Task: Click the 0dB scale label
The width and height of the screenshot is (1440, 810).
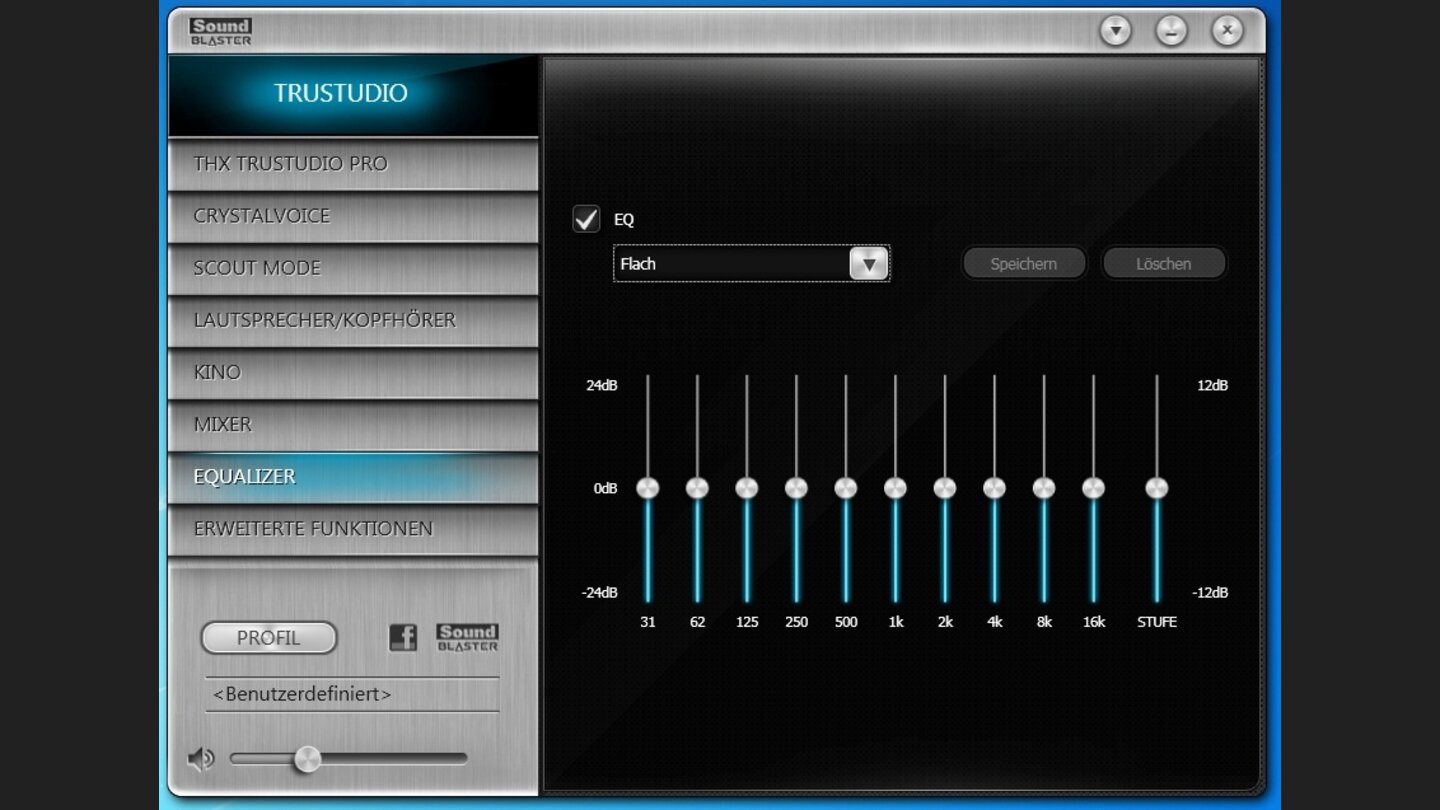Action: click(605, 488)
